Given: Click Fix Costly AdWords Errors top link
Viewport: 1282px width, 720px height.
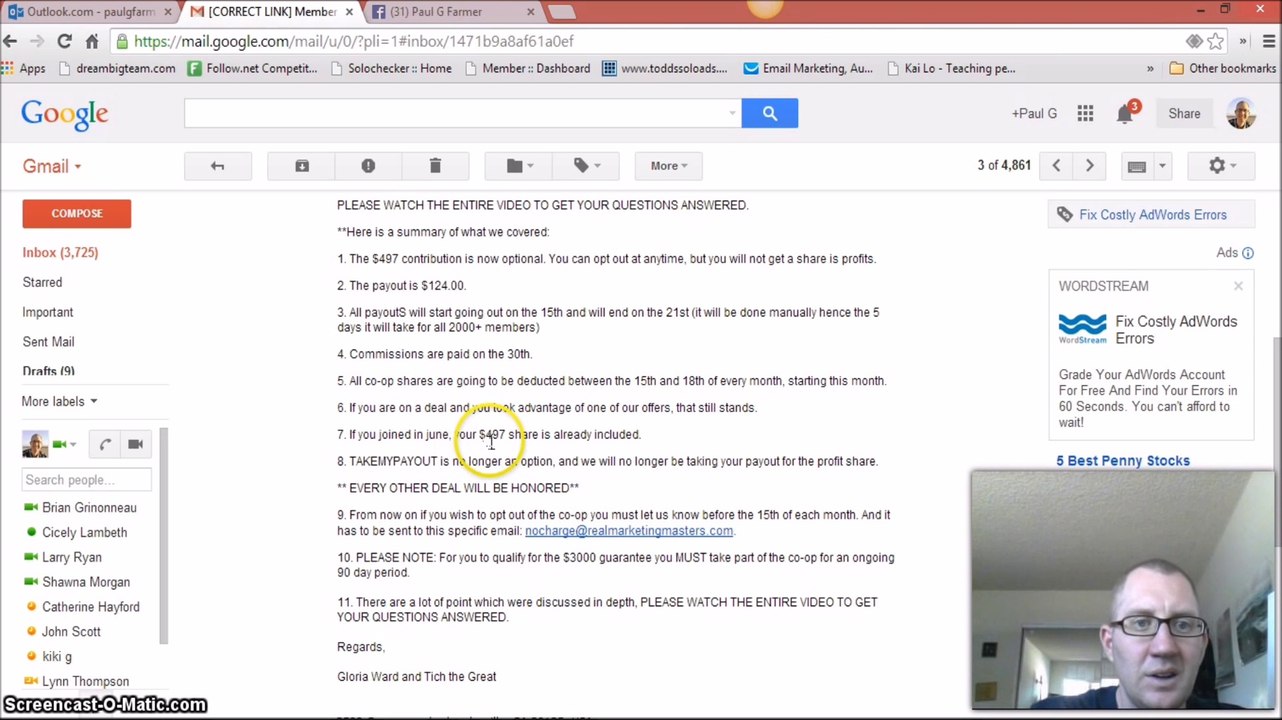Looking at the screenshot, I should [1153, 215].
